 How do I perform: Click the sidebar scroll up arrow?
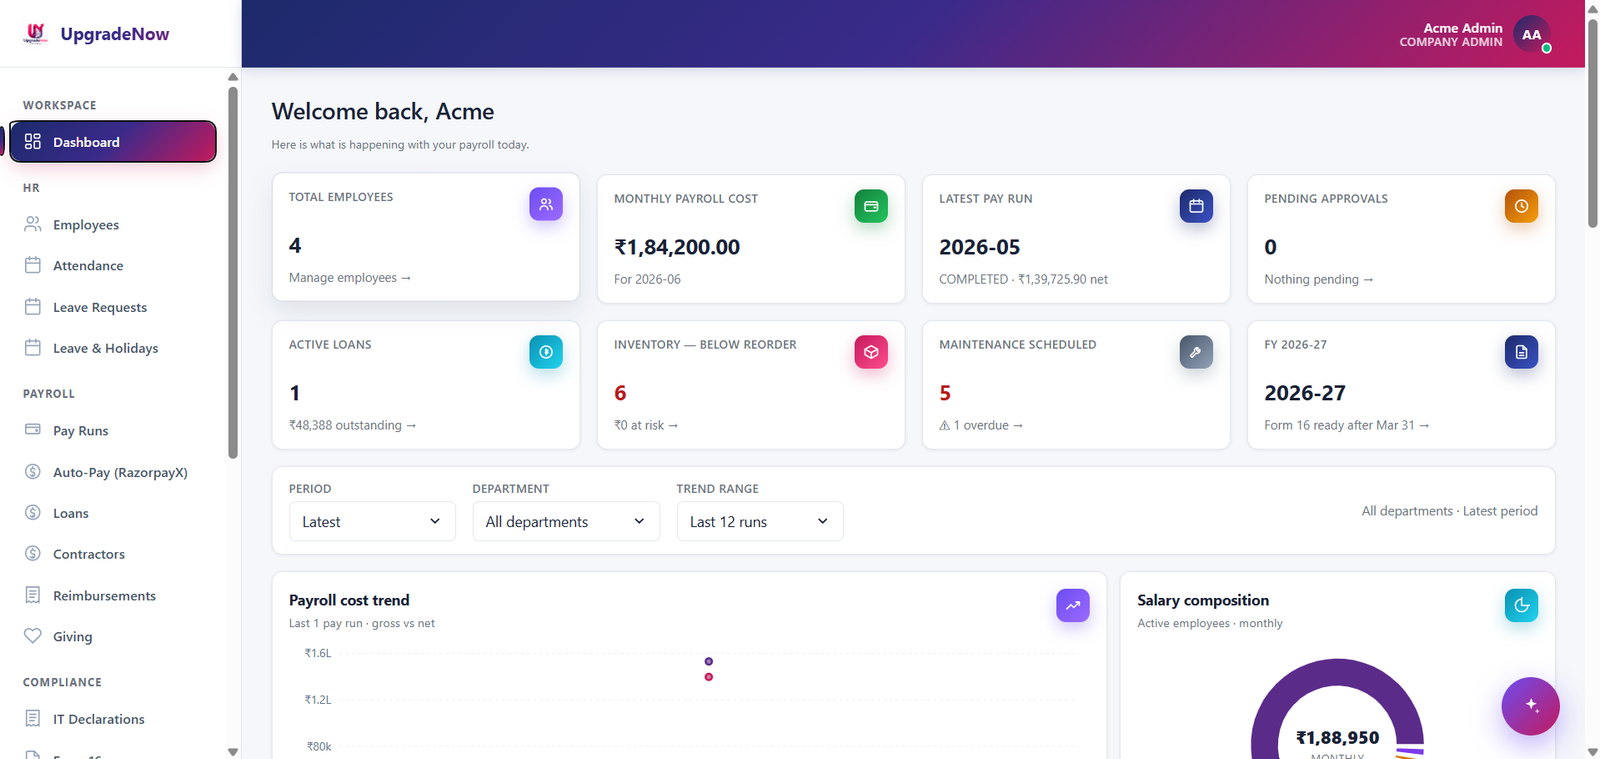pyautogui.click(x=233, y=77)
